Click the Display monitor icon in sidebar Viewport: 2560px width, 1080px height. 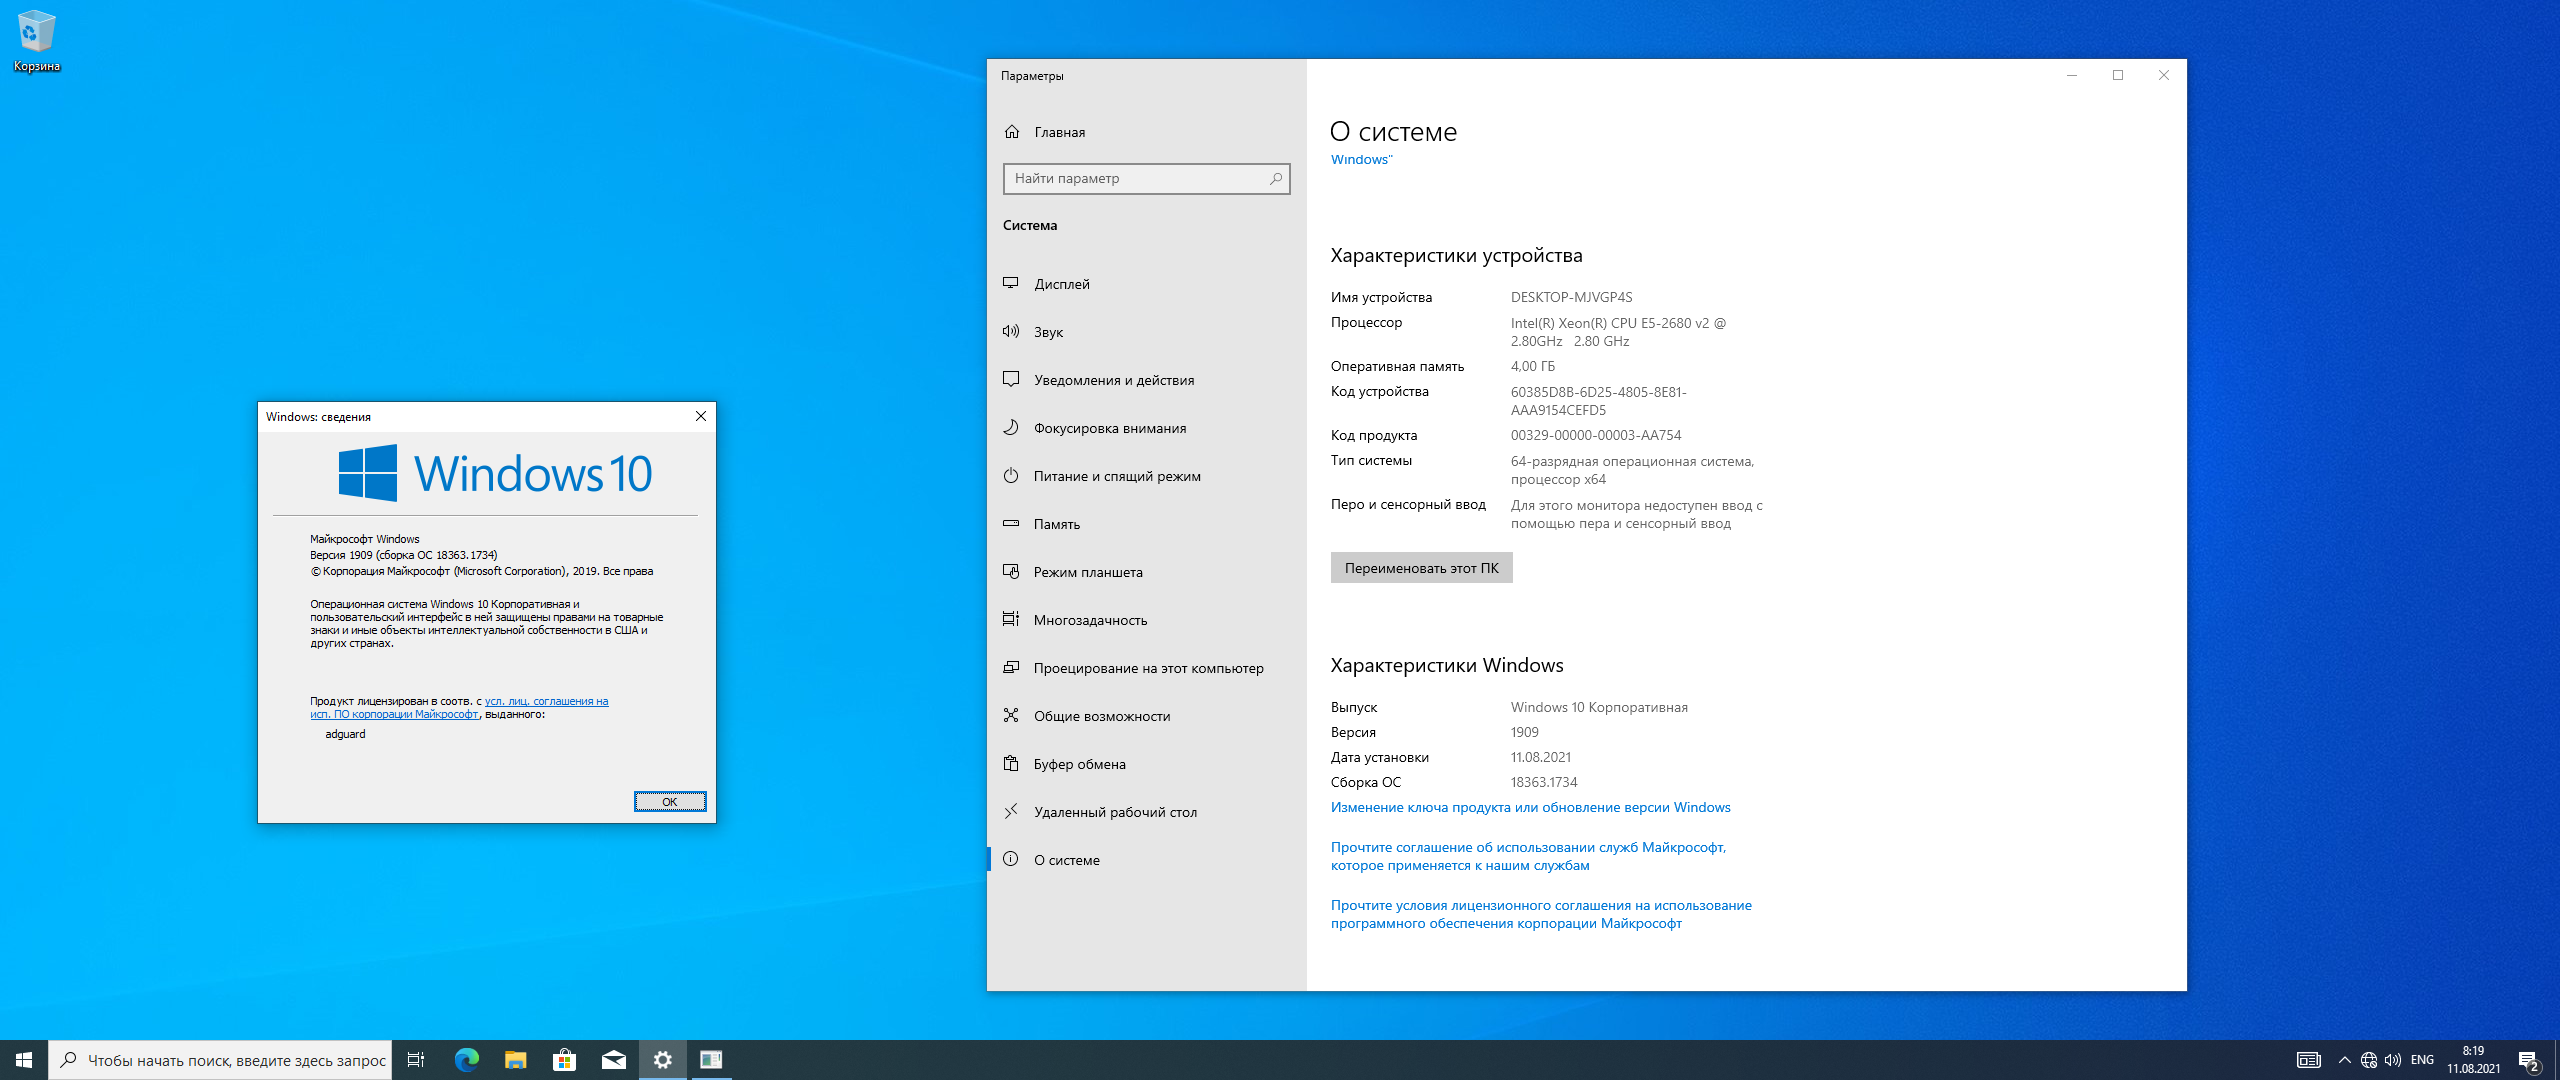(1011, 283)
